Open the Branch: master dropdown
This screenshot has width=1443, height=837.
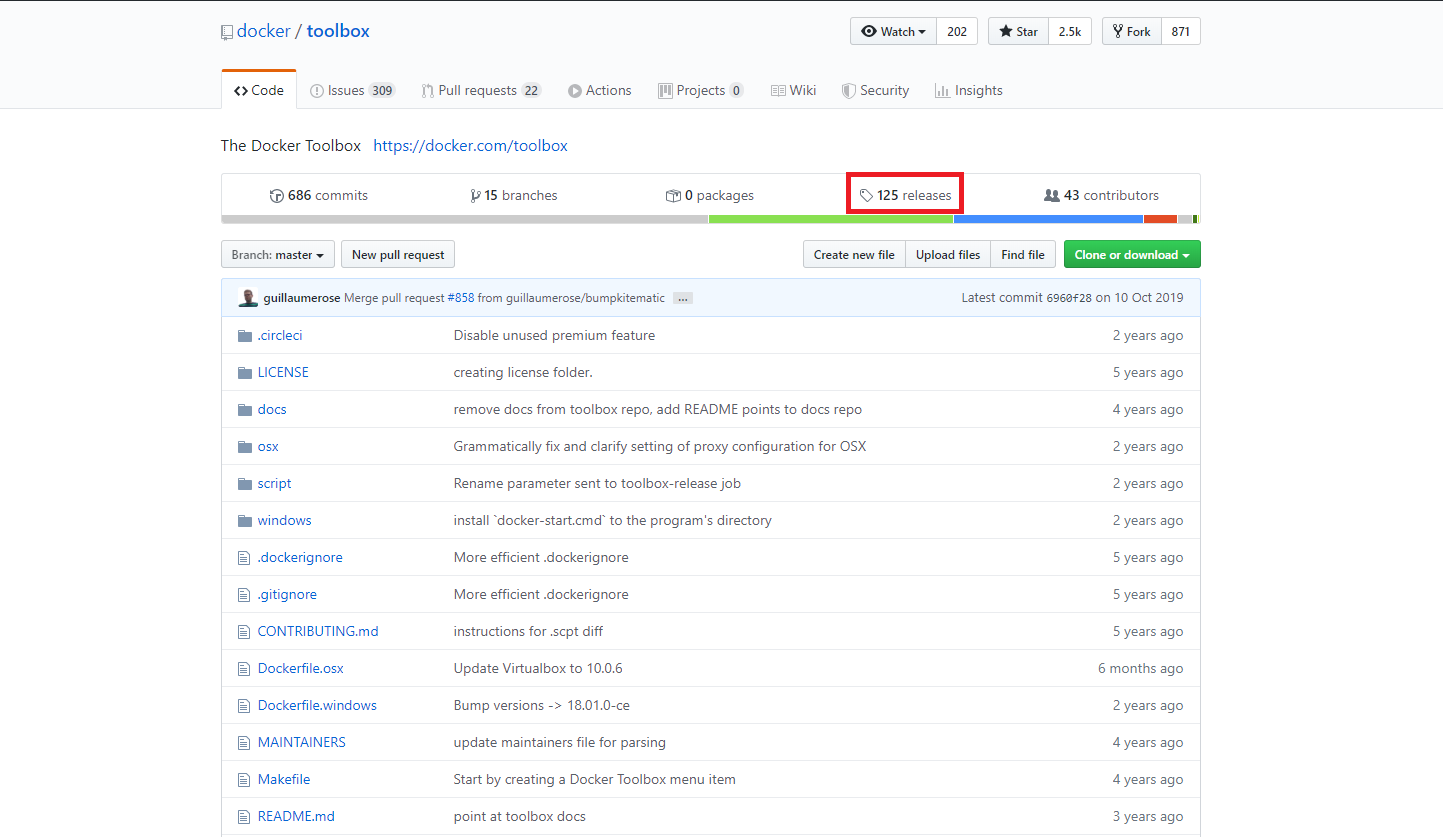(277, 255)
